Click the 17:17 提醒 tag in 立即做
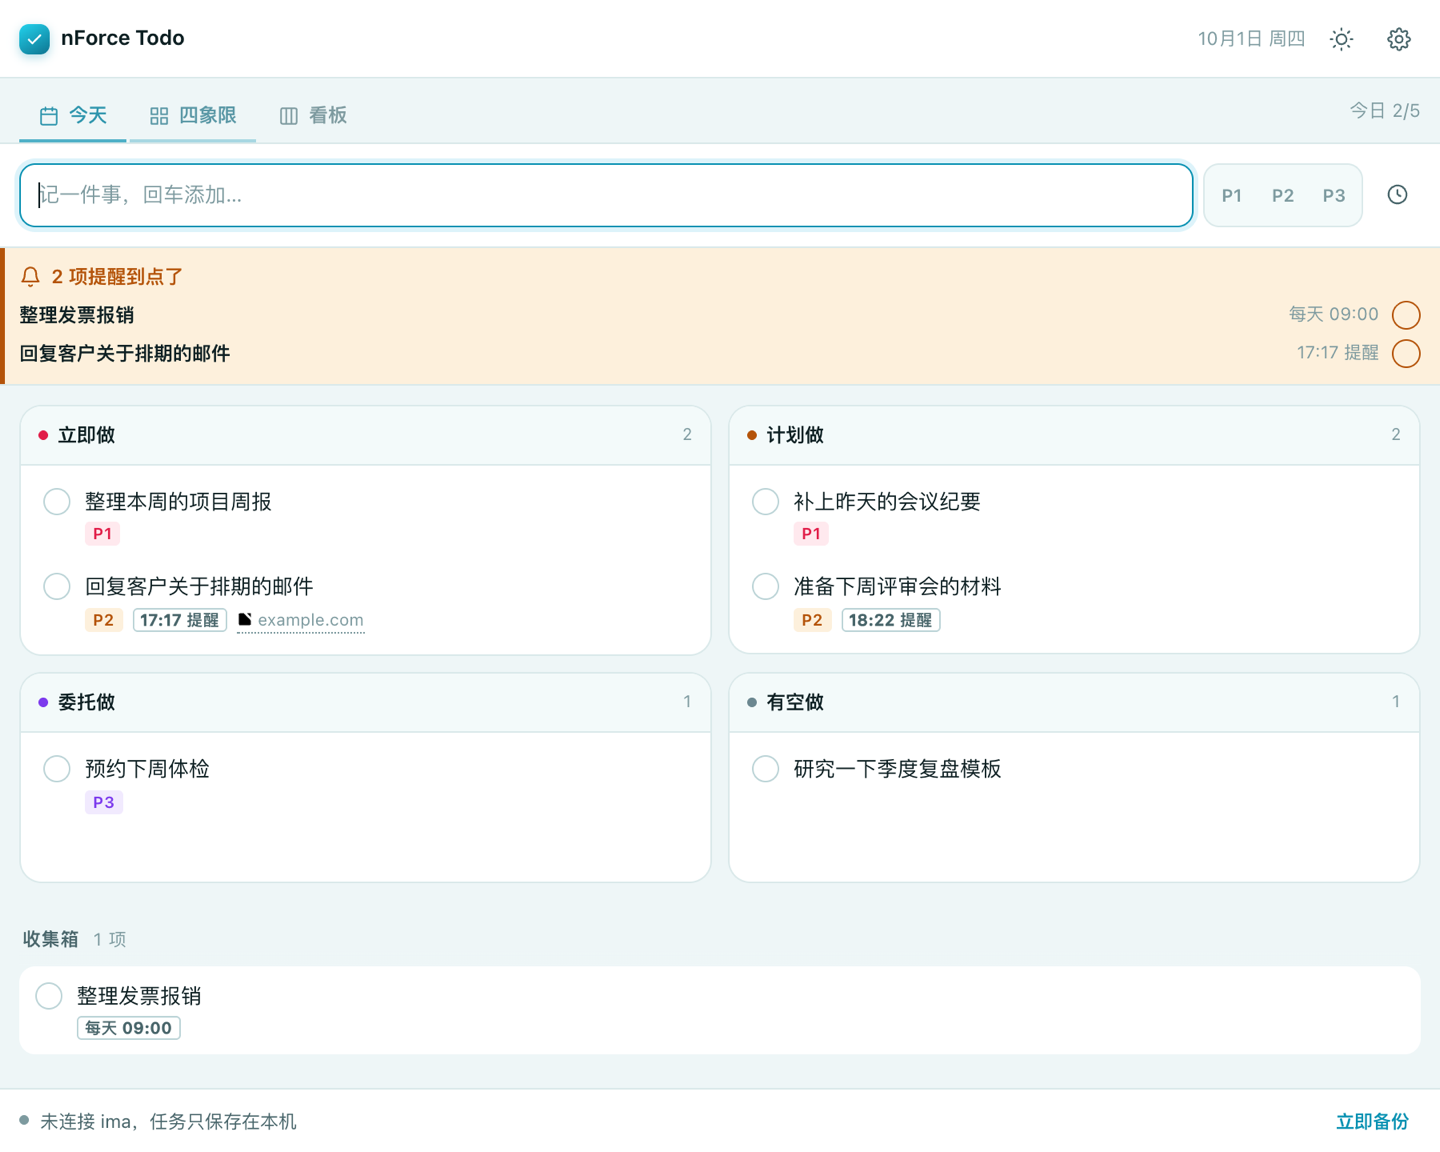The image size is (1440, 1152). point(180,620)
